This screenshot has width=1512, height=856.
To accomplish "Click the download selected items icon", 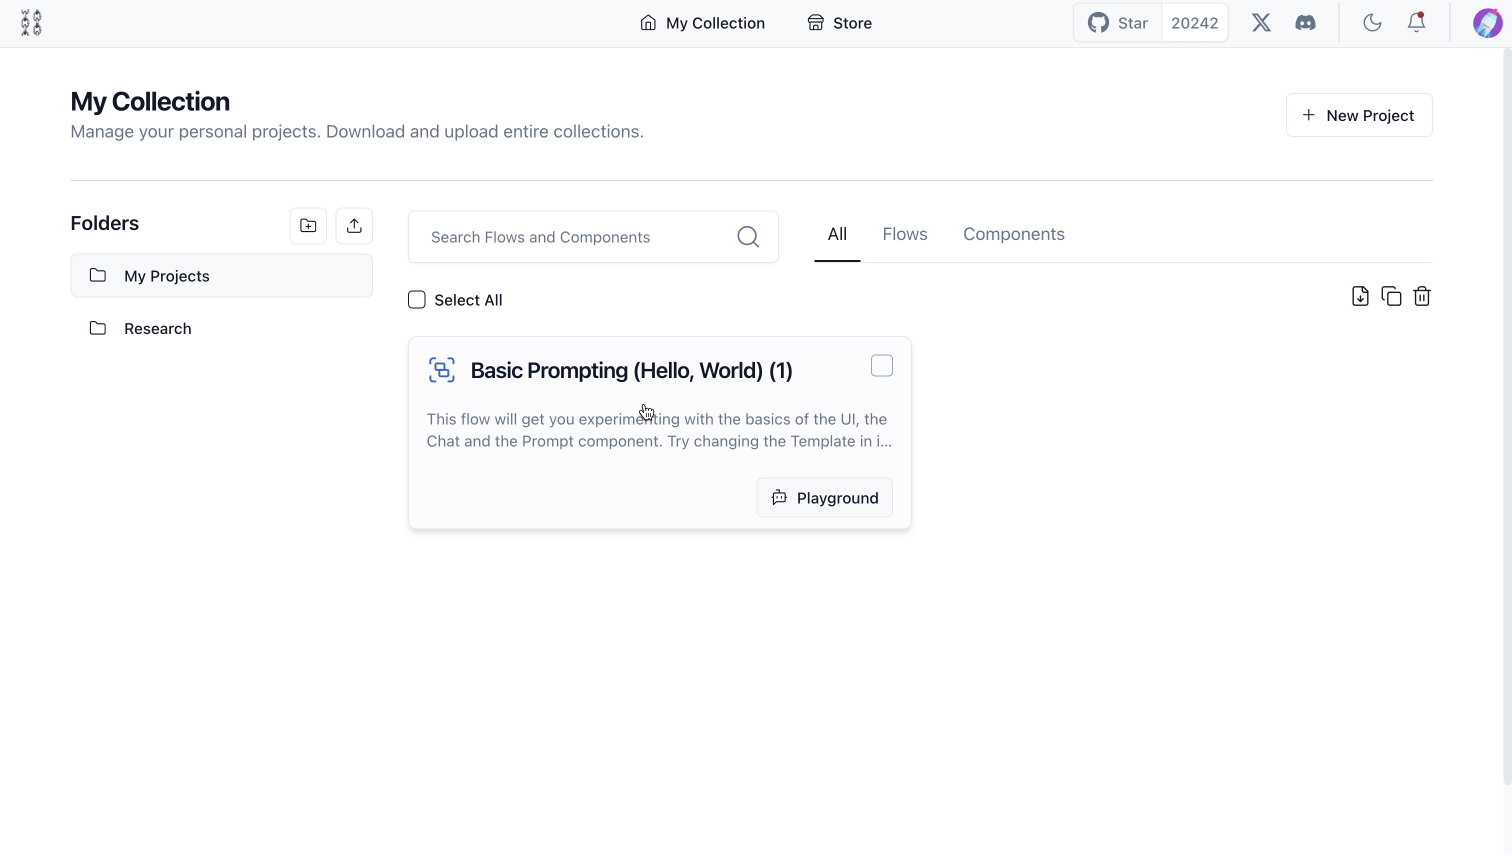I will click(x=1360, y=296).
